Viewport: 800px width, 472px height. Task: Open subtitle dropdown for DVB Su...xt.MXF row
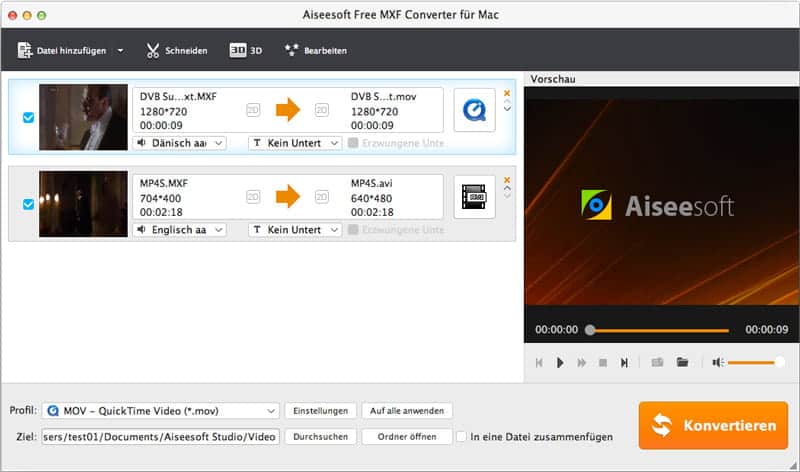295,143
